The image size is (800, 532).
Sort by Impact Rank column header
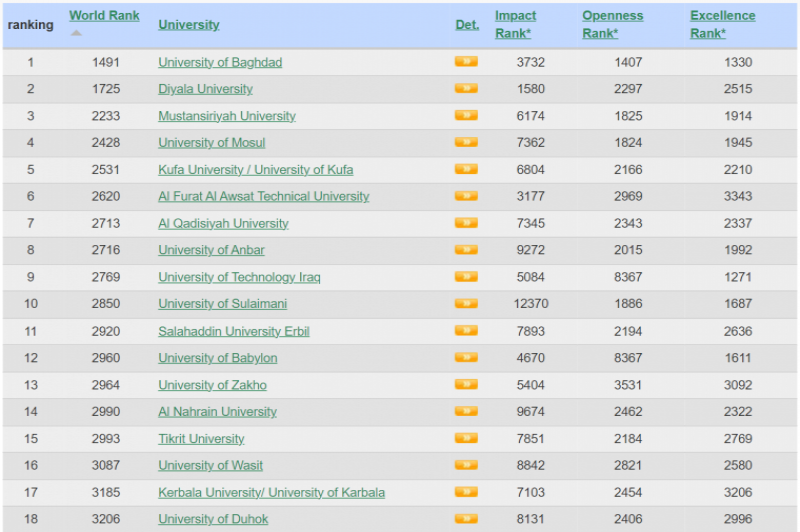[515, 24]
